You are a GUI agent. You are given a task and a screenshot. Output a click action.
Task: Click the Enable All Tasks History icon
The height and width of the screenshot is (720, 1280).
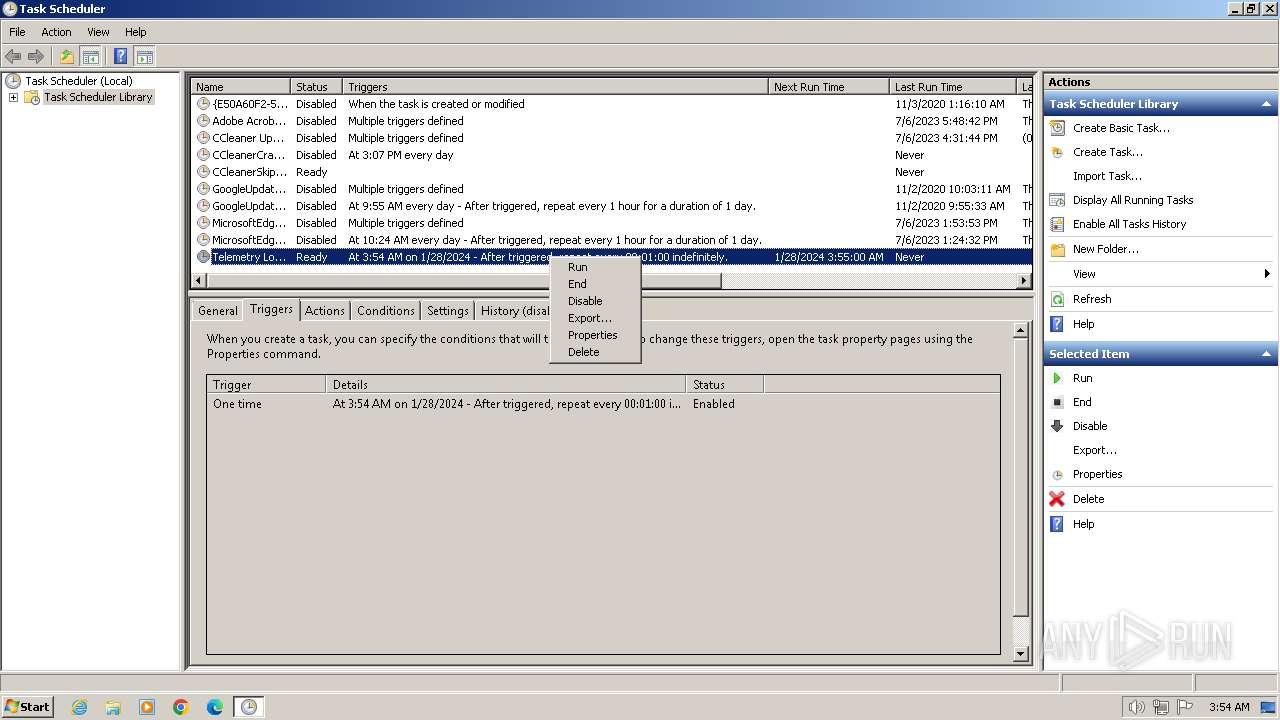(x=1057, y=224)
